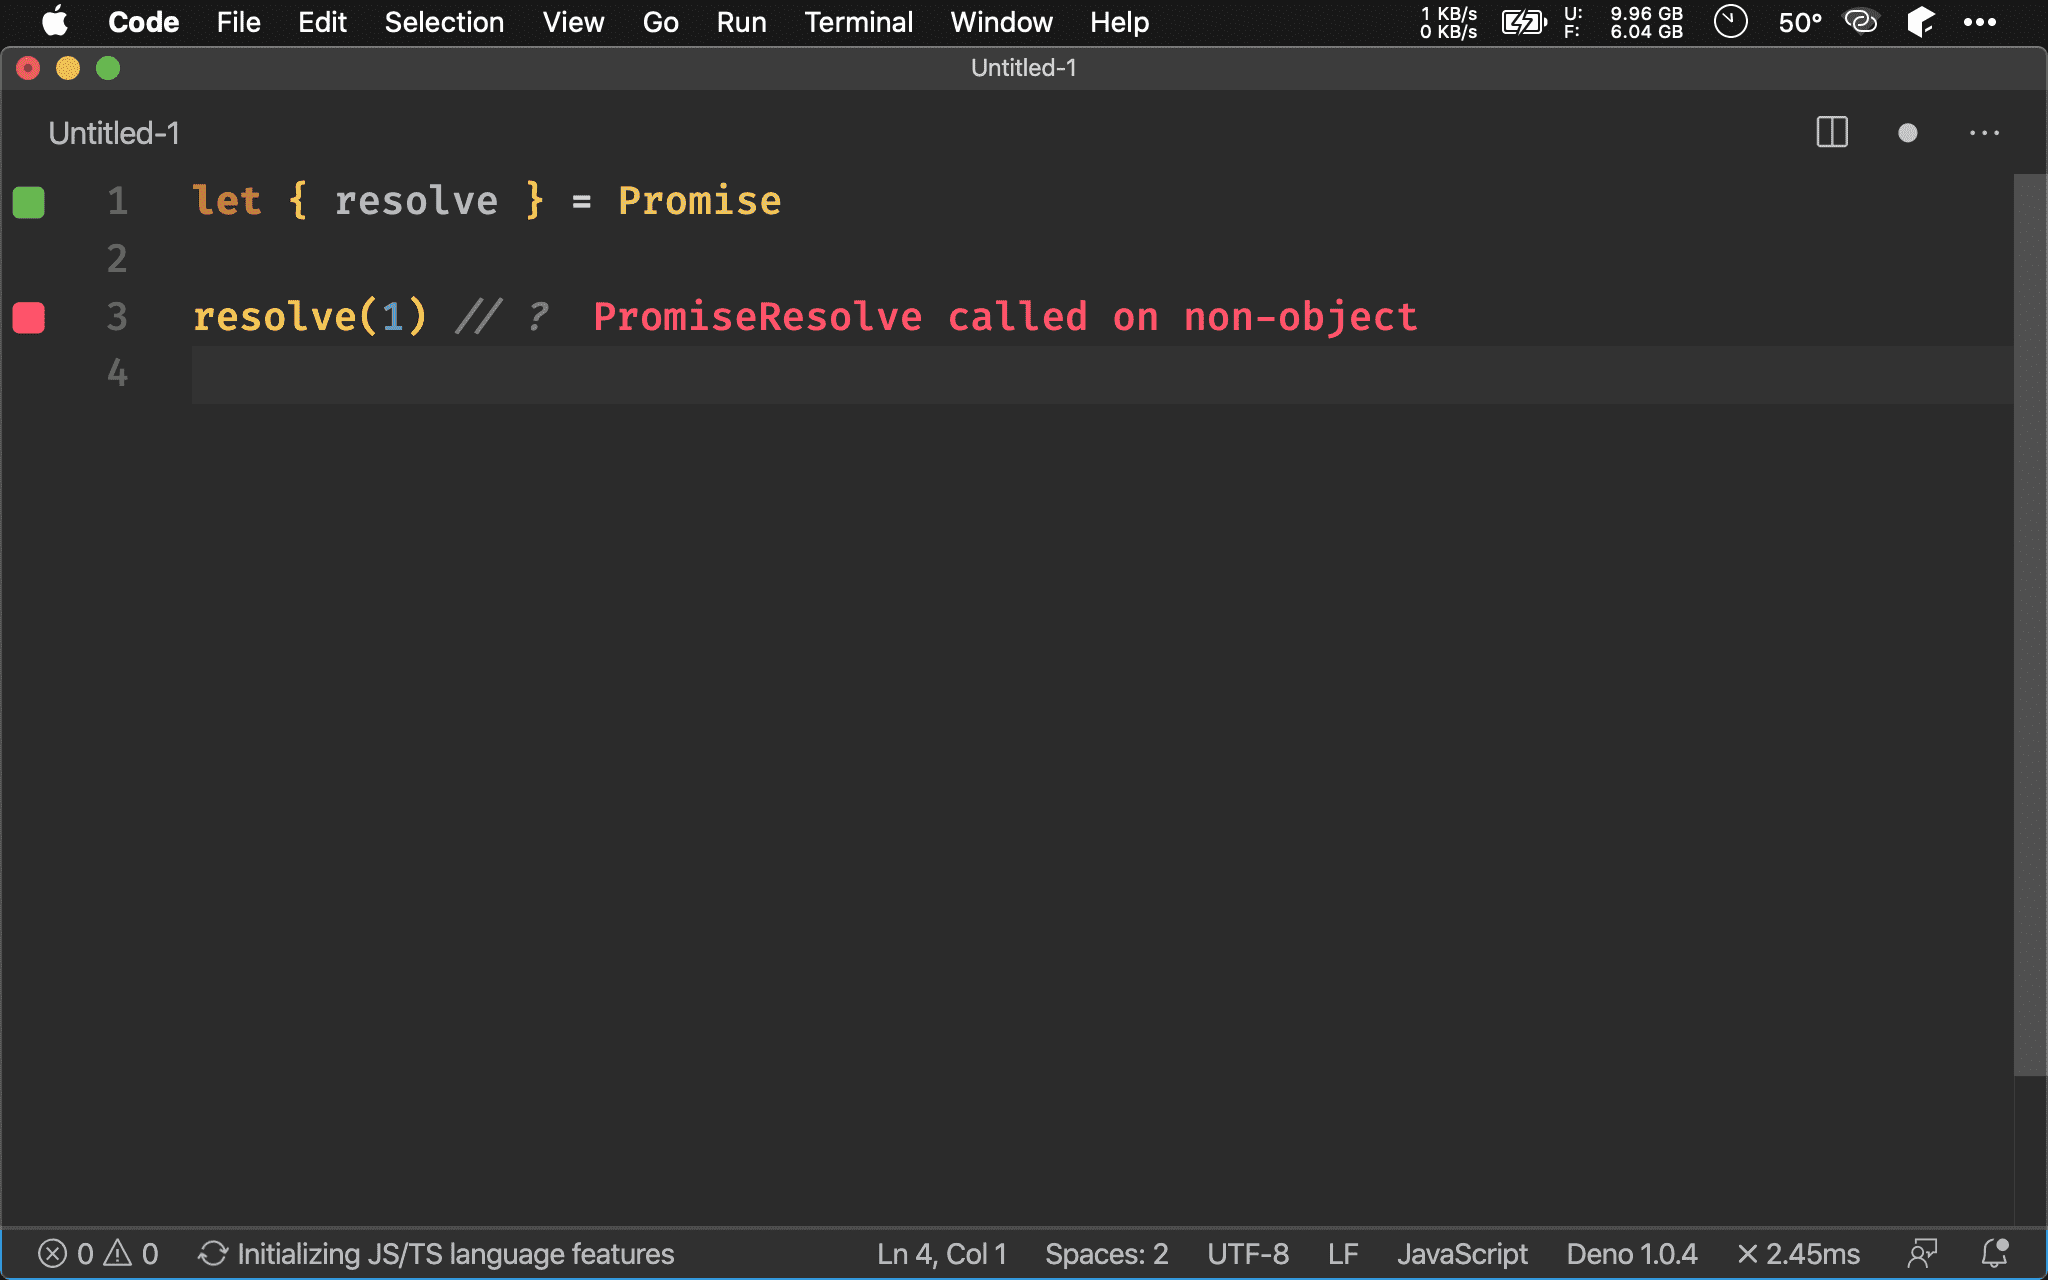The height and width of the screenshot is (1280, 2048).
Task: Click the clock icon in the menu bar
Action: point(1730,22)
